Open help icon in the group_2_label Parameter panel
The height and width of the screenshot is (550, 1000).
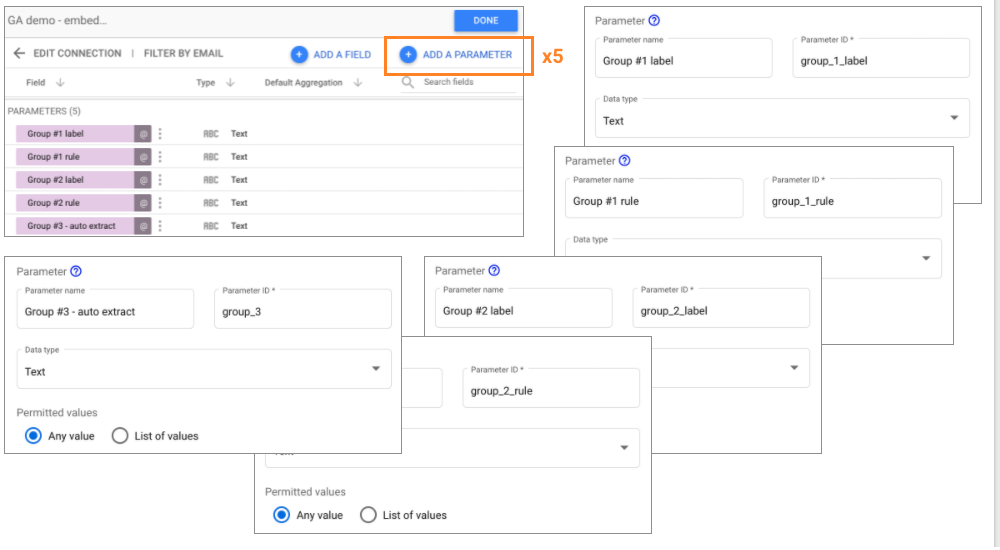point(494,271)
